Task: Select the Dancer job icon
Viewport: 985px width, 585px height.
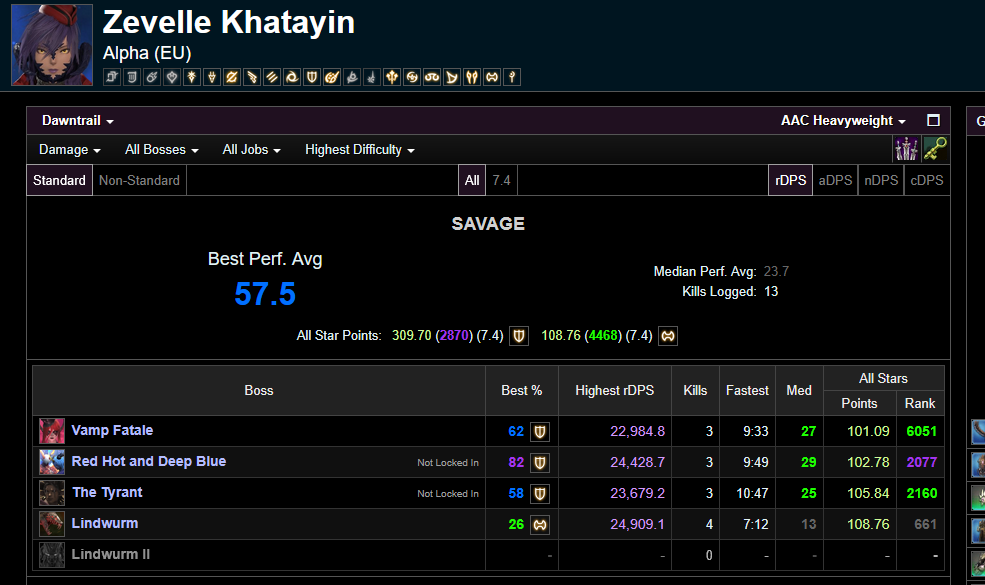Action: coord(172,77)
